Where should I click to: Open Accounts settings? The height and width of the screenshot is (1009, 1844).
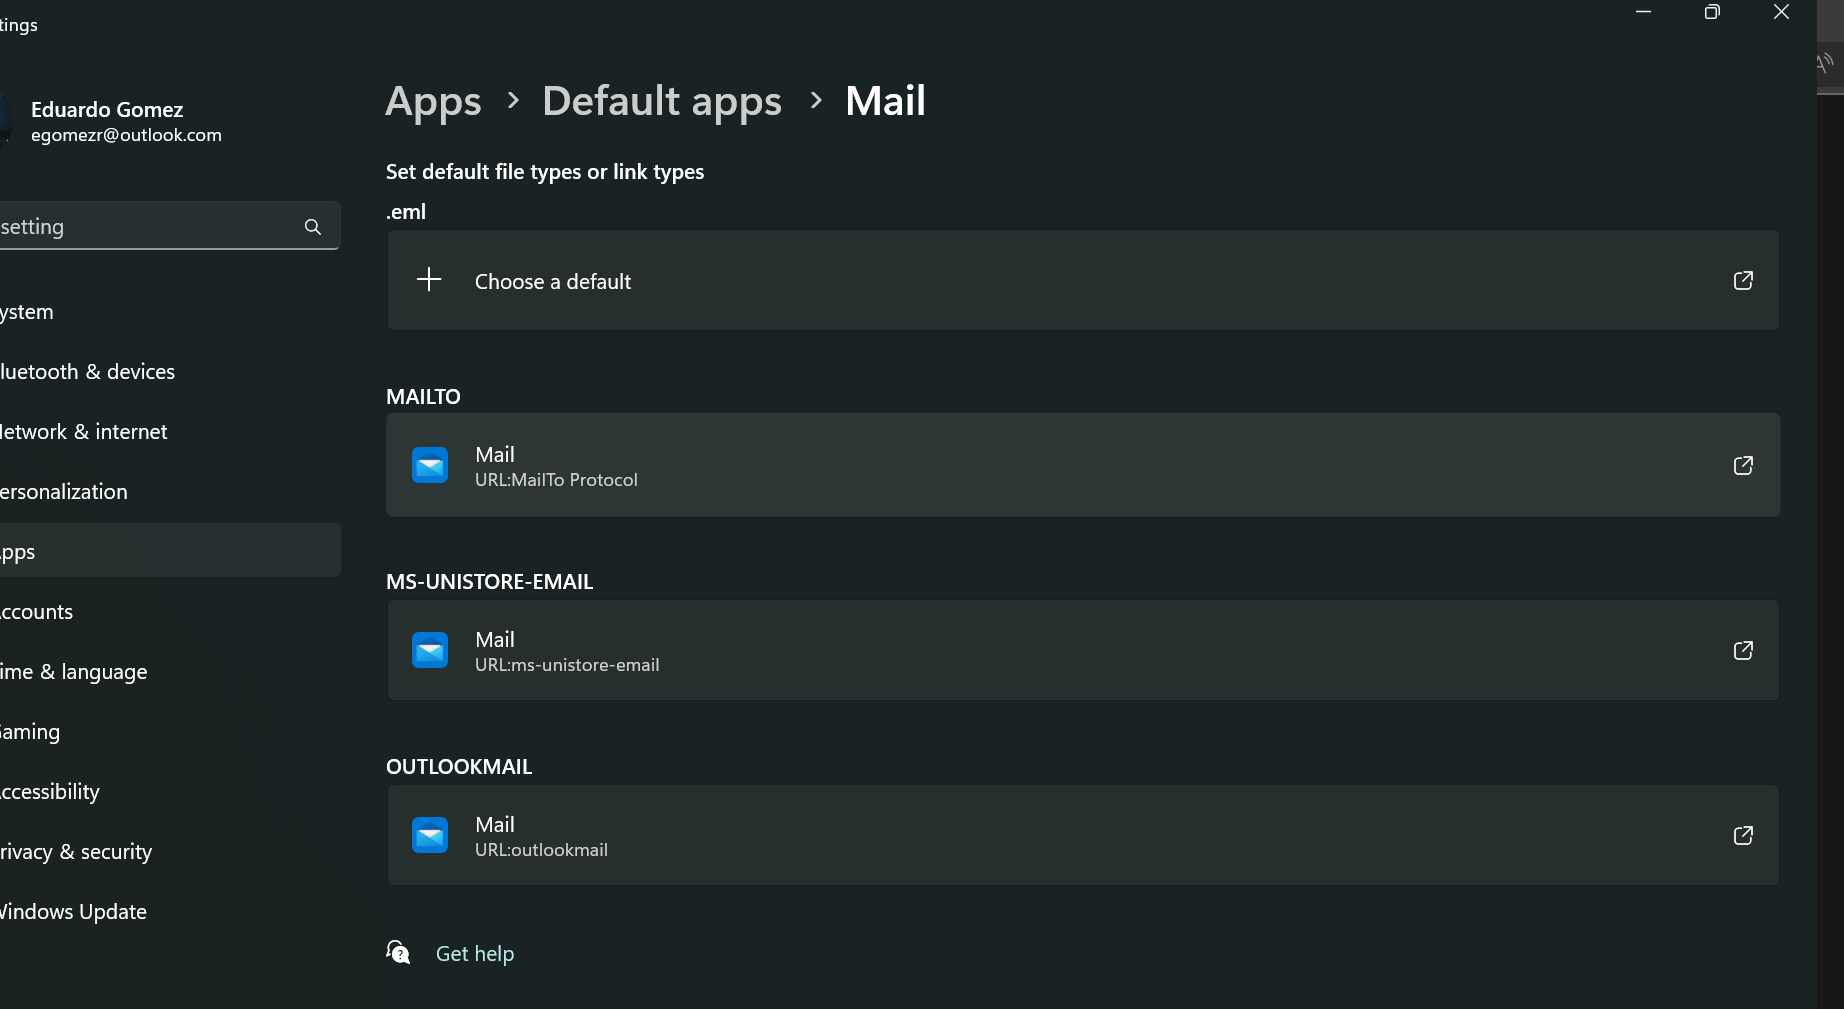coord(36,611)
